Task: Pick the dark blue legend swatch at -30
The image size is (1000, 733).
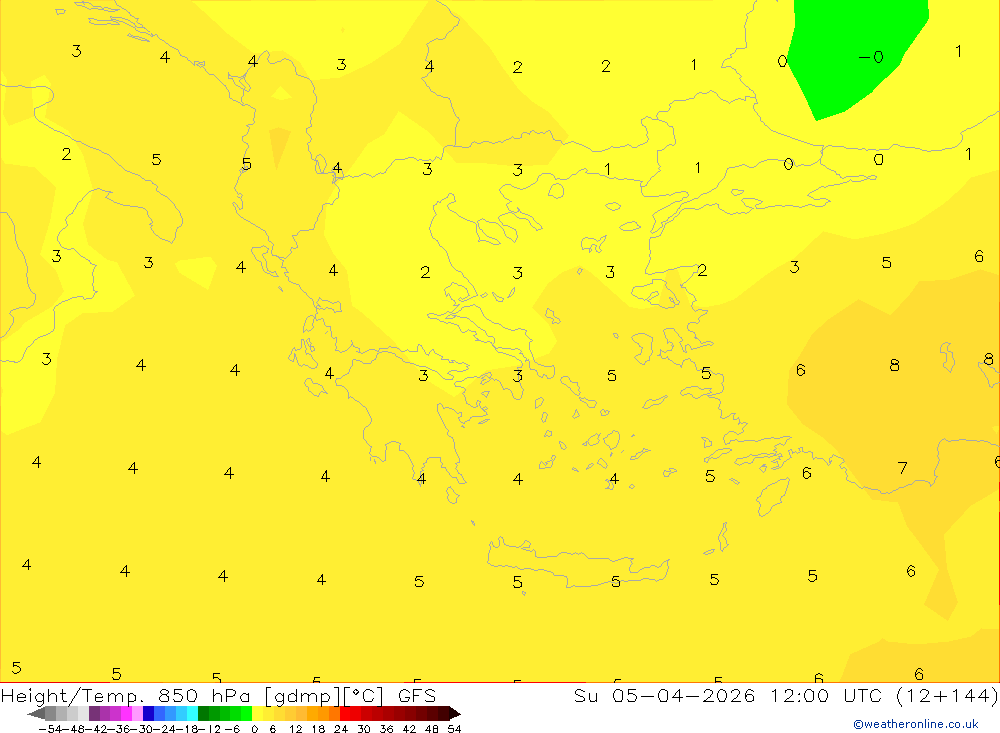Action: [149, 714]
